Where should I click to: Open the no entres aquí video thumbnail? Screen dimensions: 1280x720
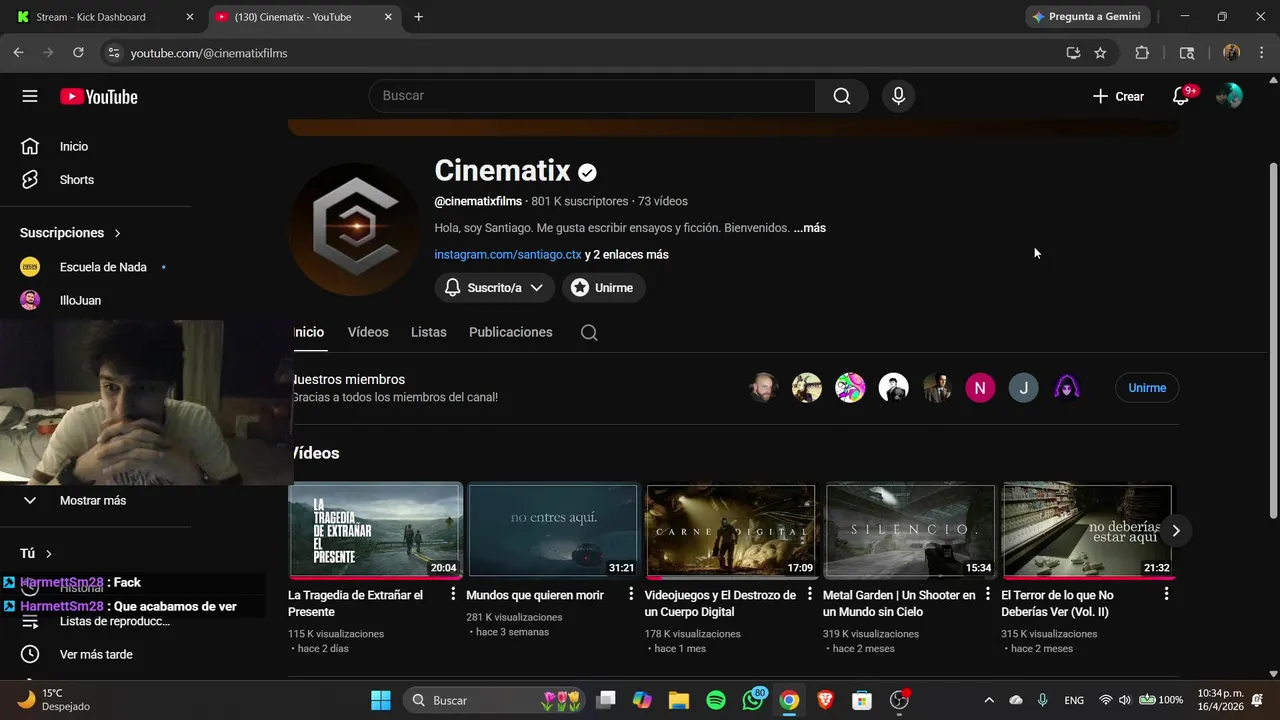pyautogui.click(x=553, y=531)
